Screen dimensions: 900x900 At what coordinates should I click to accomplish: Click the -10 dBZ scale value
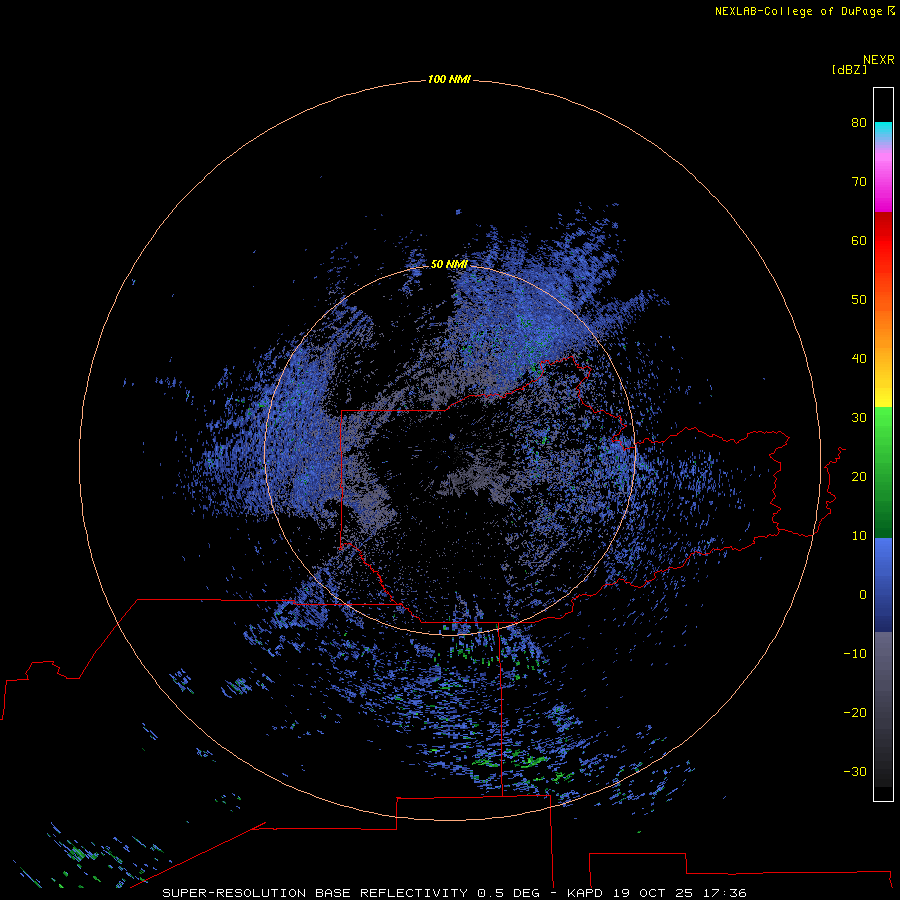tap(855, 654)
